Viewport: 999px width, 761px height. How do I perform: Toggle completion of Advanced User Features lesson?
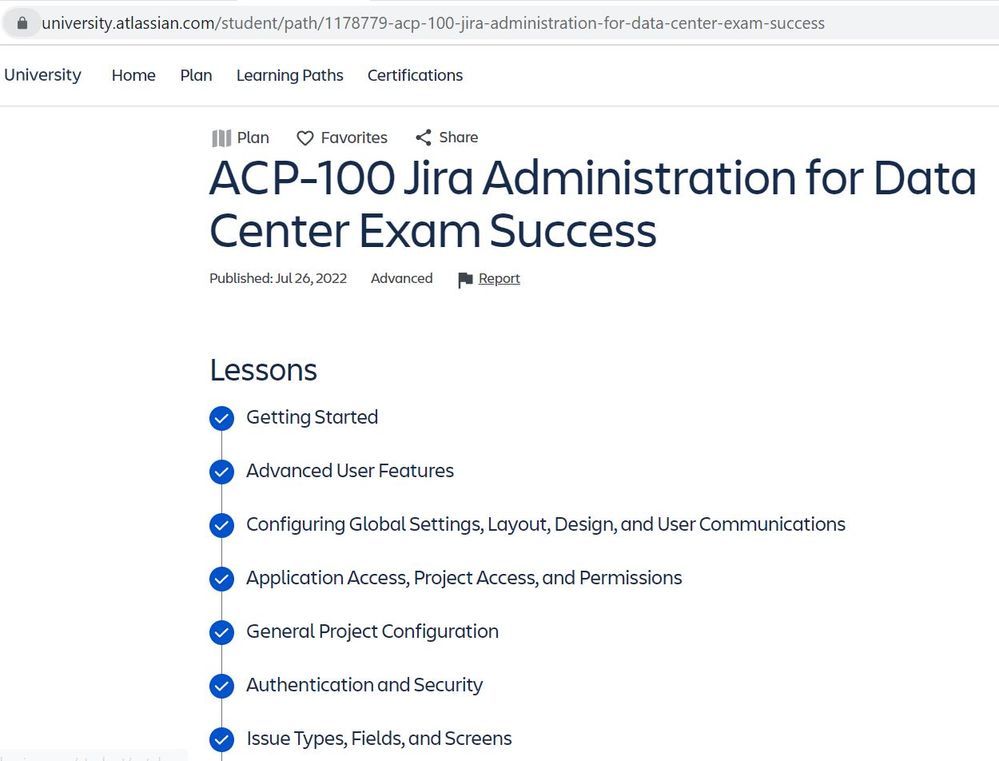pyautogui.click(x=221, y=471)
